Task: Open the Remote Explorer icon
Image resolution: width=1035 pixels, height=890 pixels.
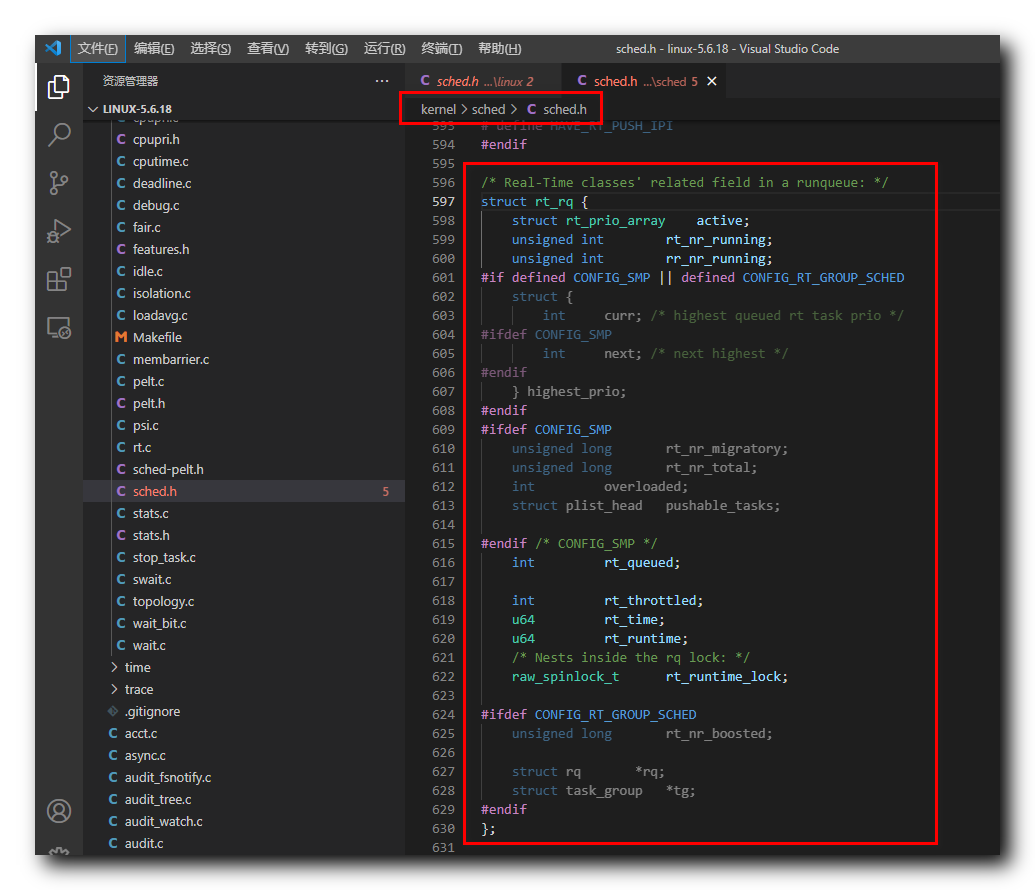Action: pyautogui.click(x=59, y=327)
